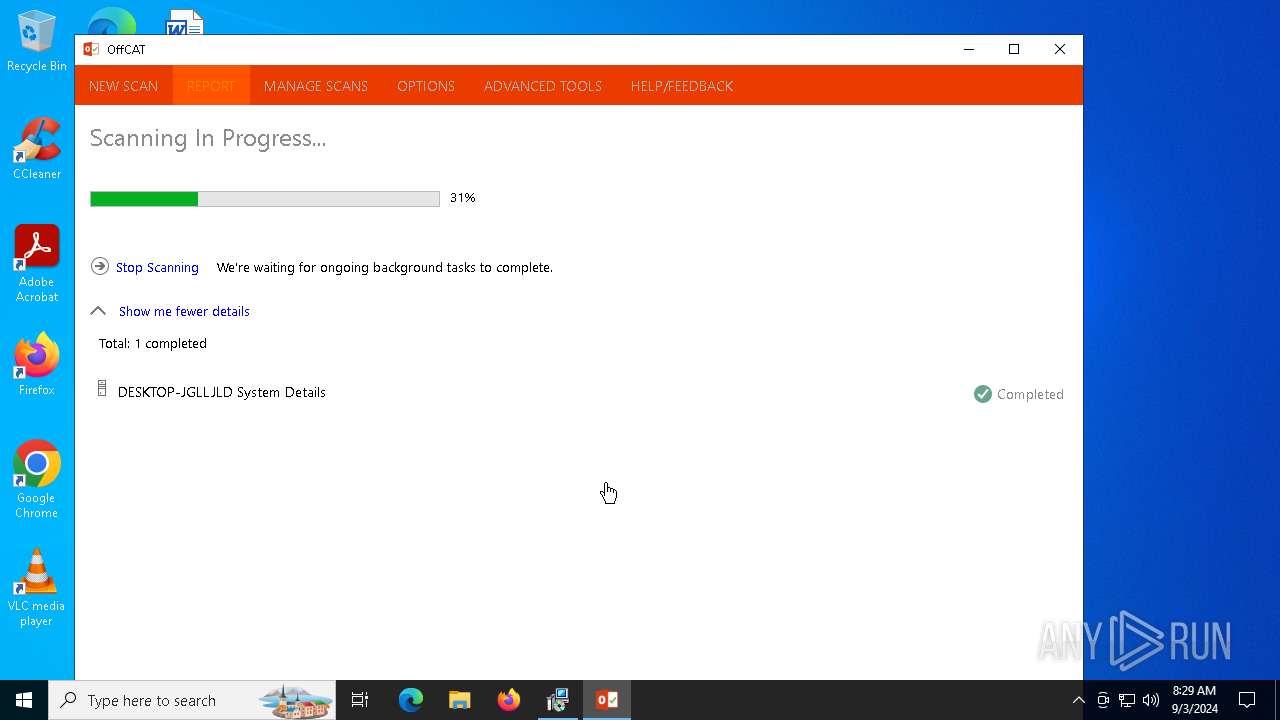Click the OffCAT taskbar button
The height and width of the screenshot is (720, 1280).
[607, 700]
